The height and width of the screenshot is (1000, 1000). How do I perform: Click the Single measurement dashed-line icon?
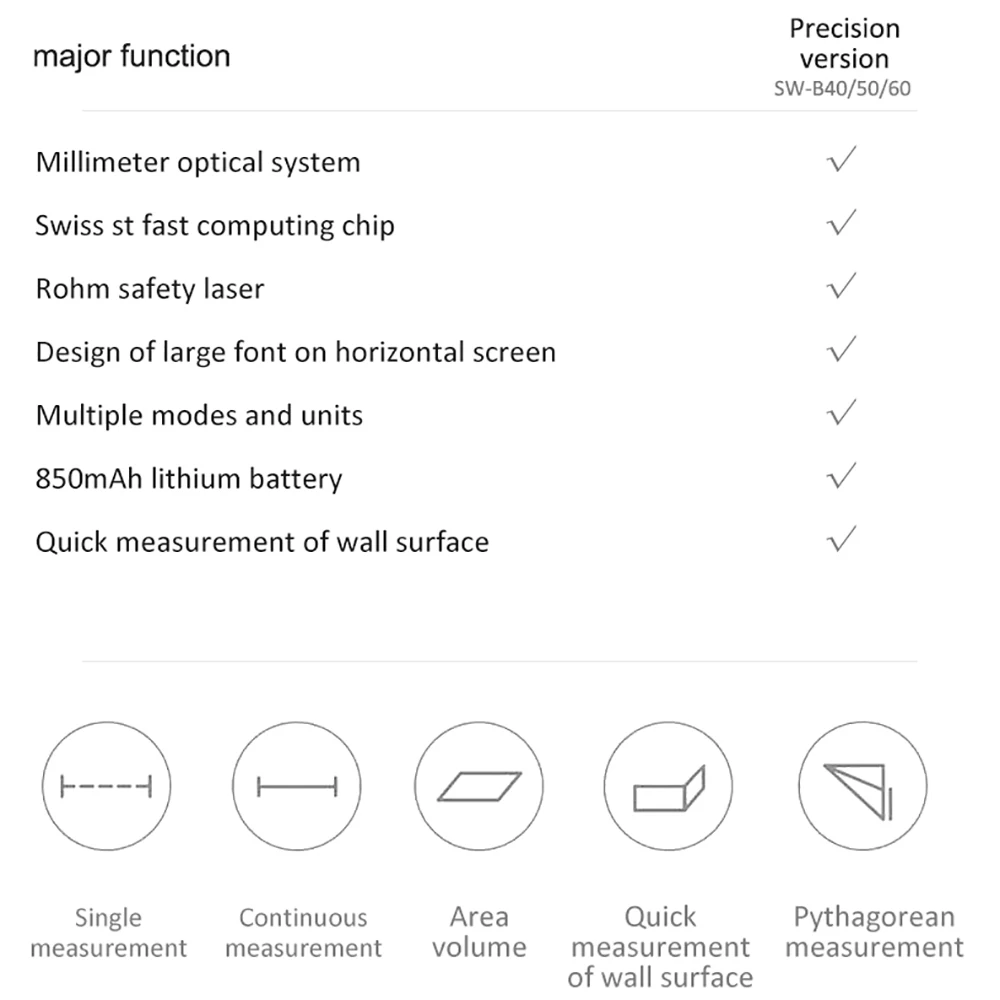pos(106,786)
